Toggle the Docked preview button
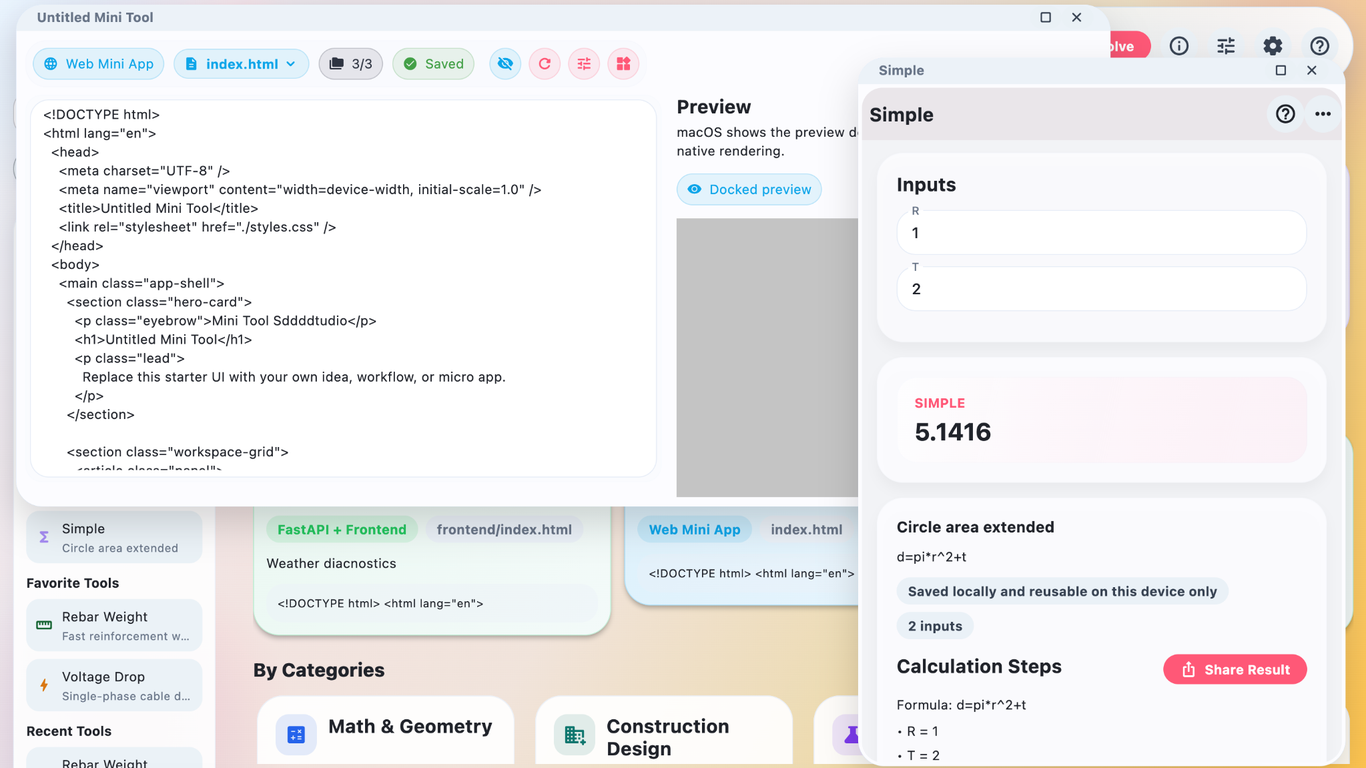The image size is (1366, 768). tap(749, 189)
